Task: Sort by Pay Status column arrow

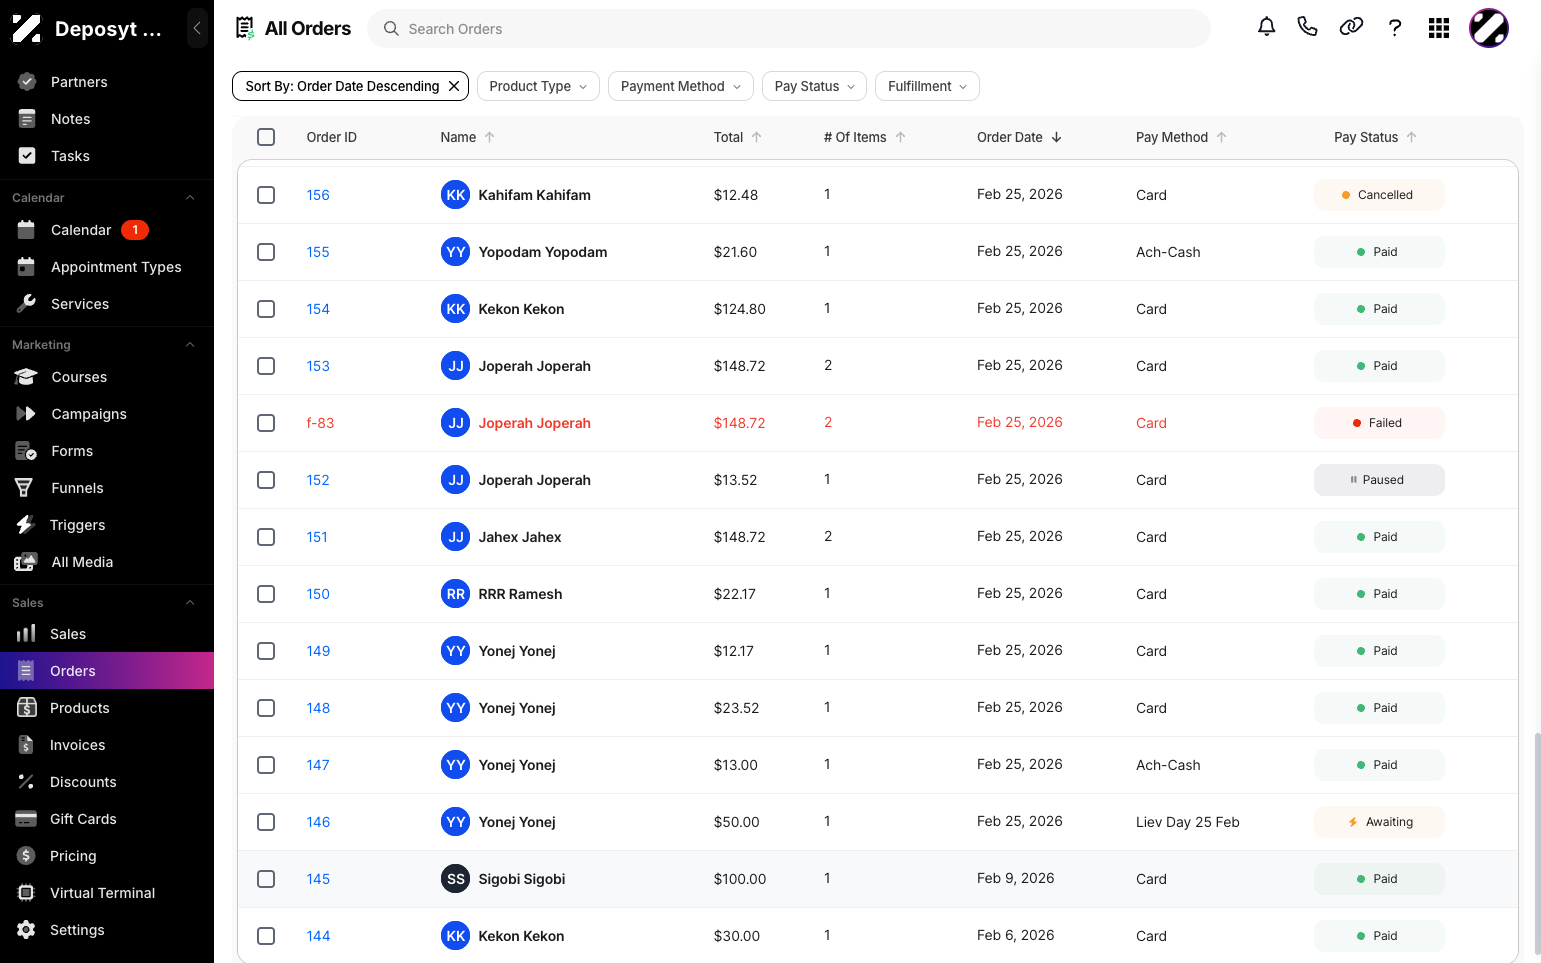Action: (1412, 137)
